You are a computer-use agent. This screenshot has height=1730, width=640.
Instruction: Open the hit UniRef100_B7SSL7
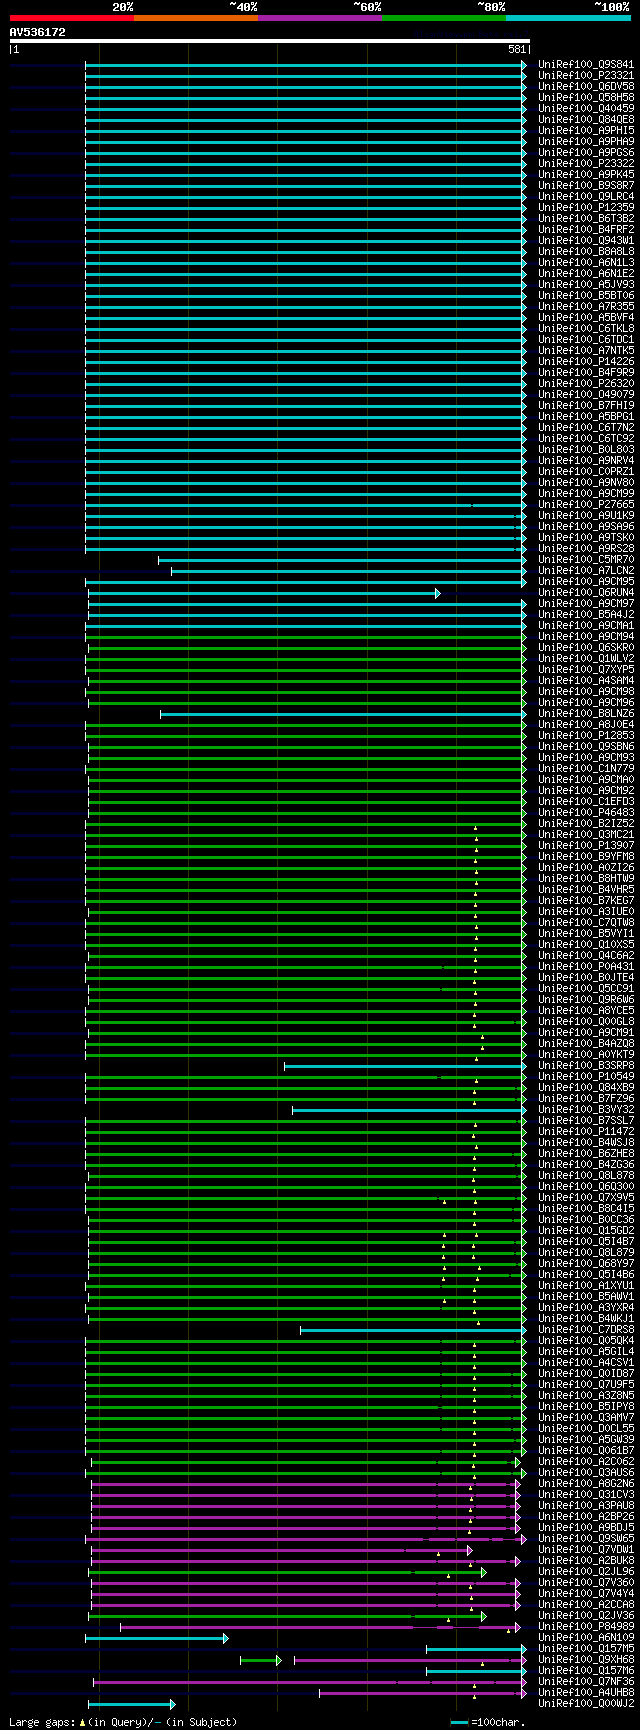coord(586,1120)
